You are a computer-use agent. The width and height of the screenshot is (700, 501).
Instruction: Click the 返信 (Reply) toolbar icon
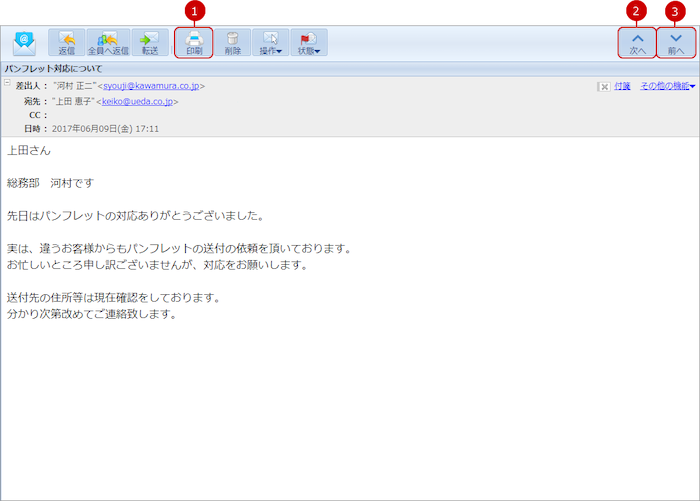(67, 42)
